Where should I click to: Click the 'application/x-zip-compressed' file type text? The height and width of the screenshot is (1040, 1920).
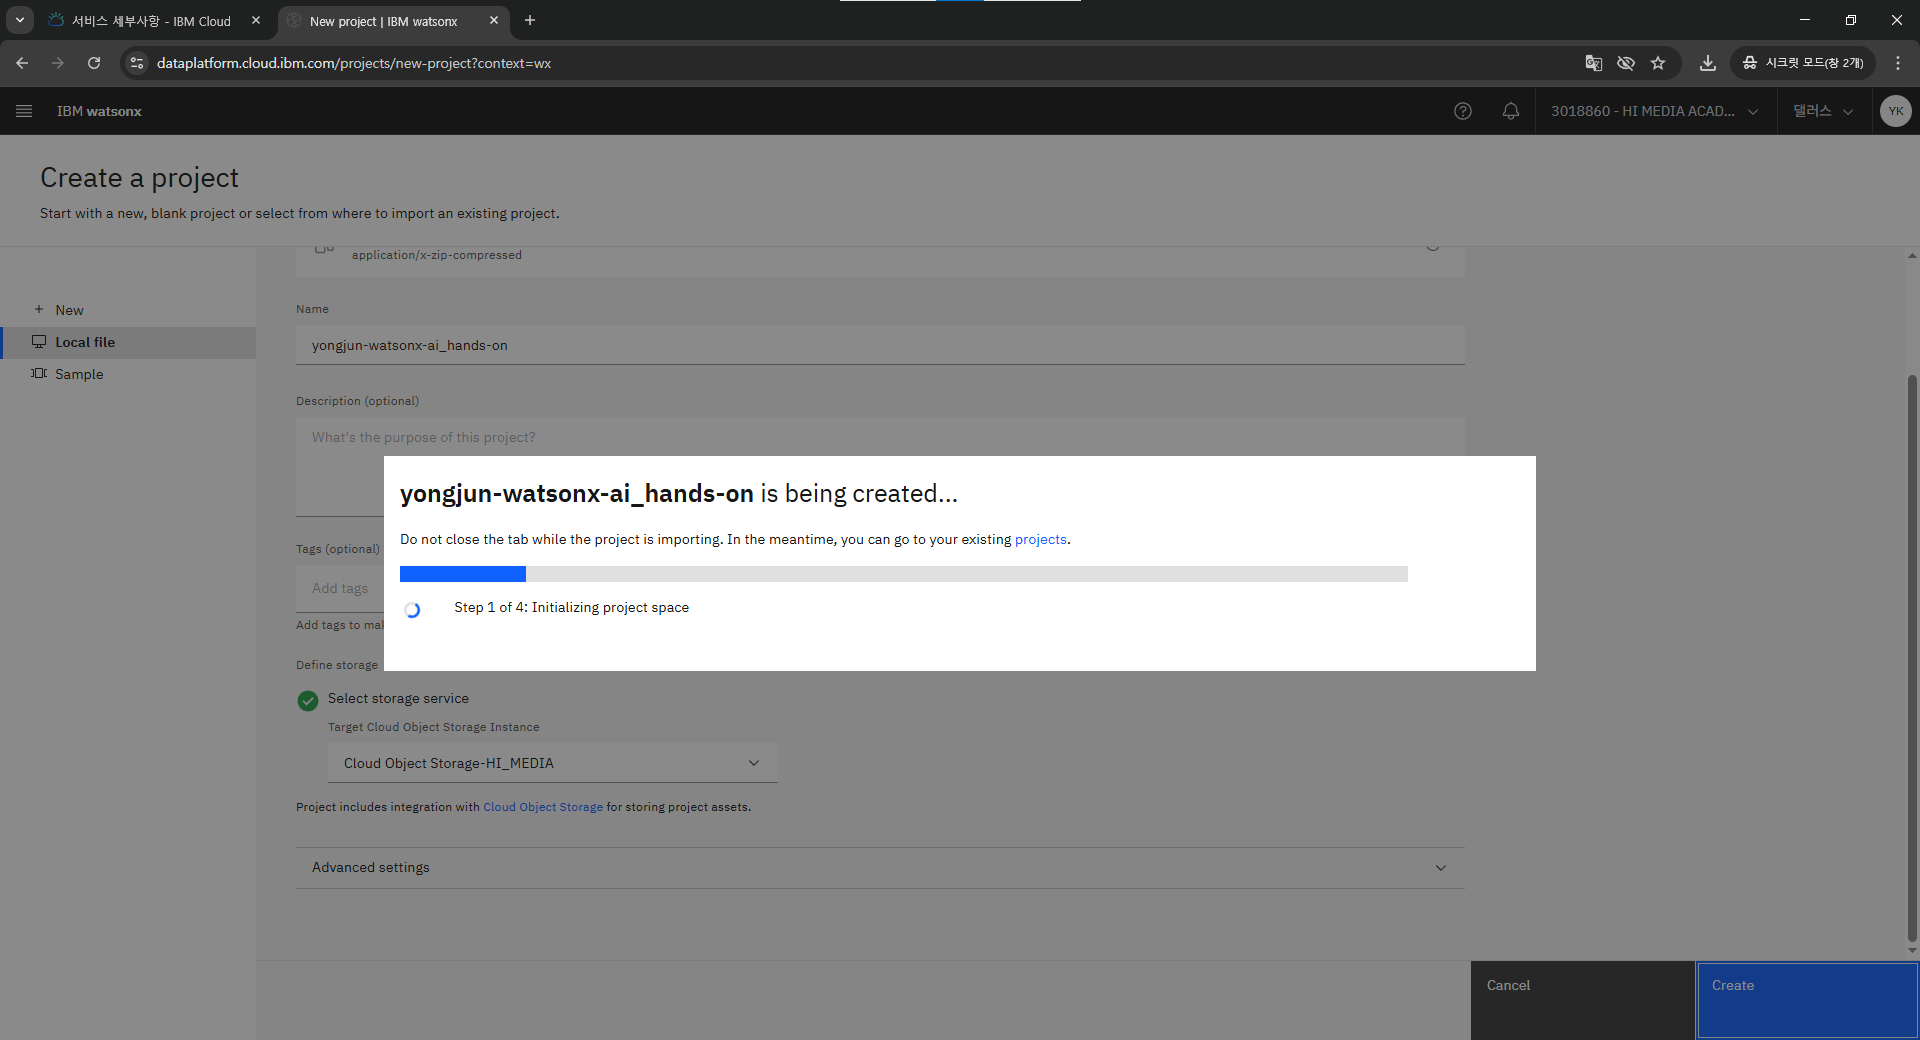pyautogui.click(x=437, y=255)
